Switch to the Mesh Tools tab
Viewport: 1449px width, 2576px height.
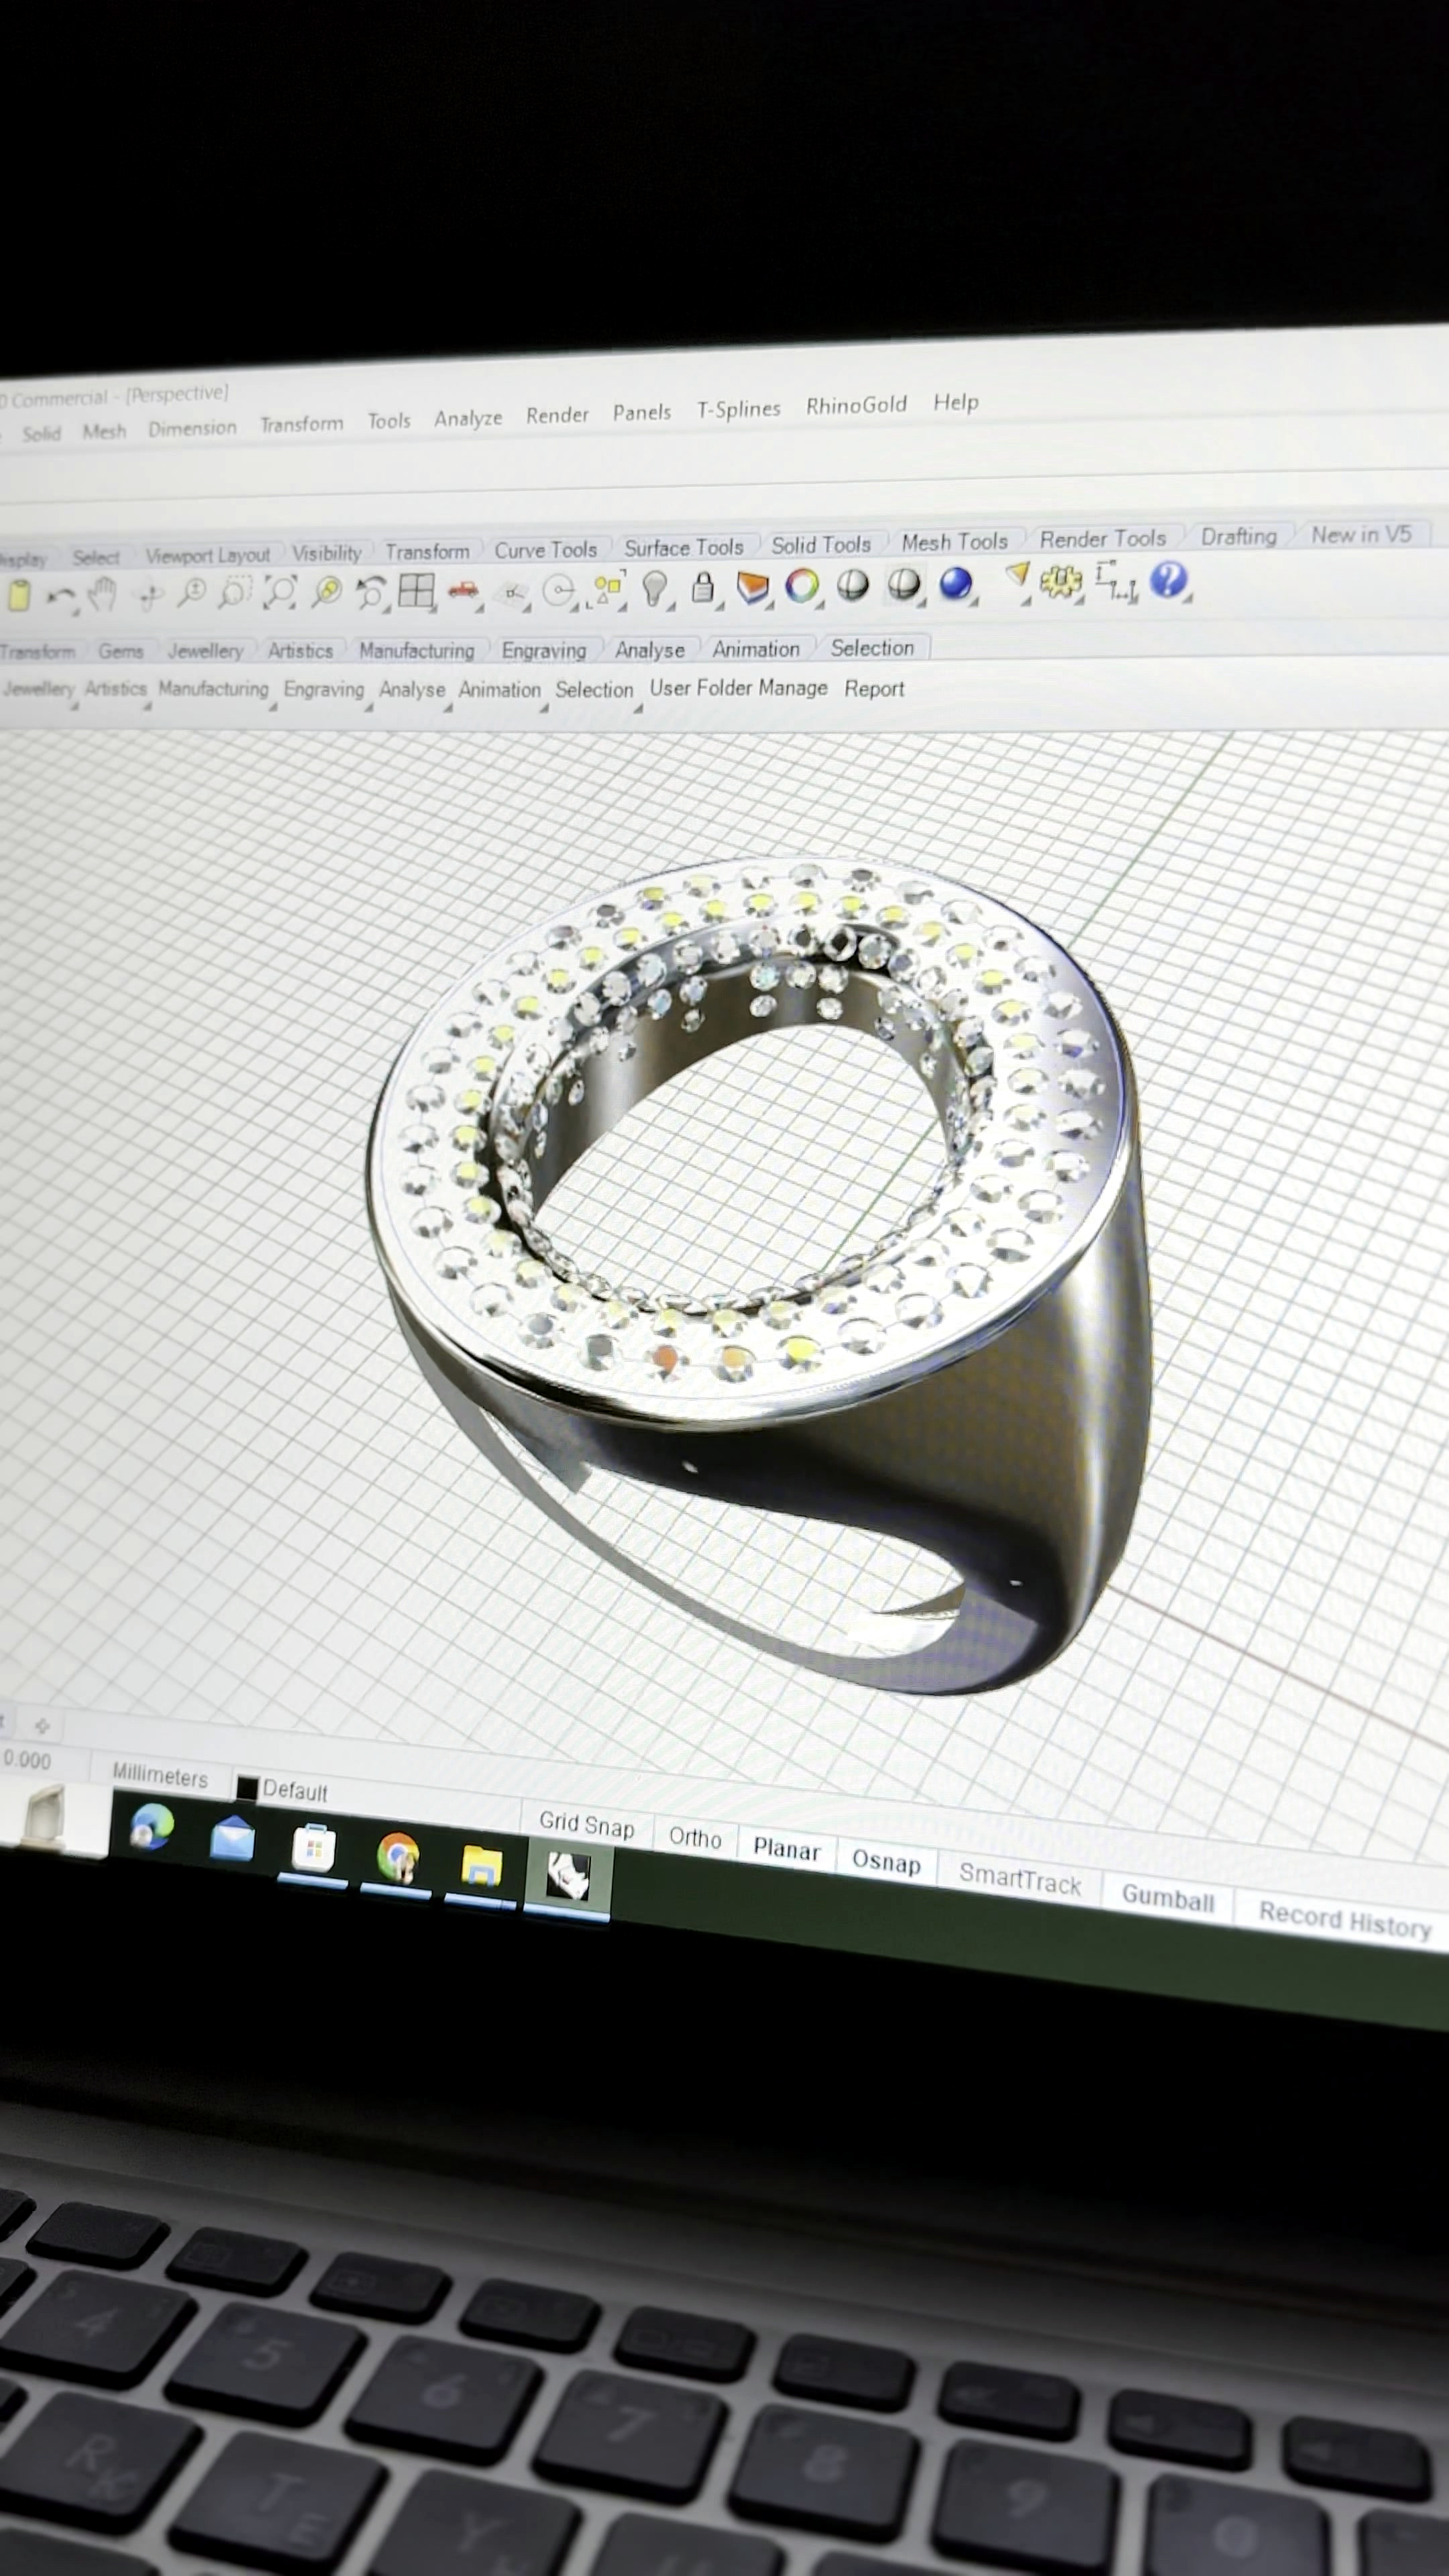(x=955, y=542)
